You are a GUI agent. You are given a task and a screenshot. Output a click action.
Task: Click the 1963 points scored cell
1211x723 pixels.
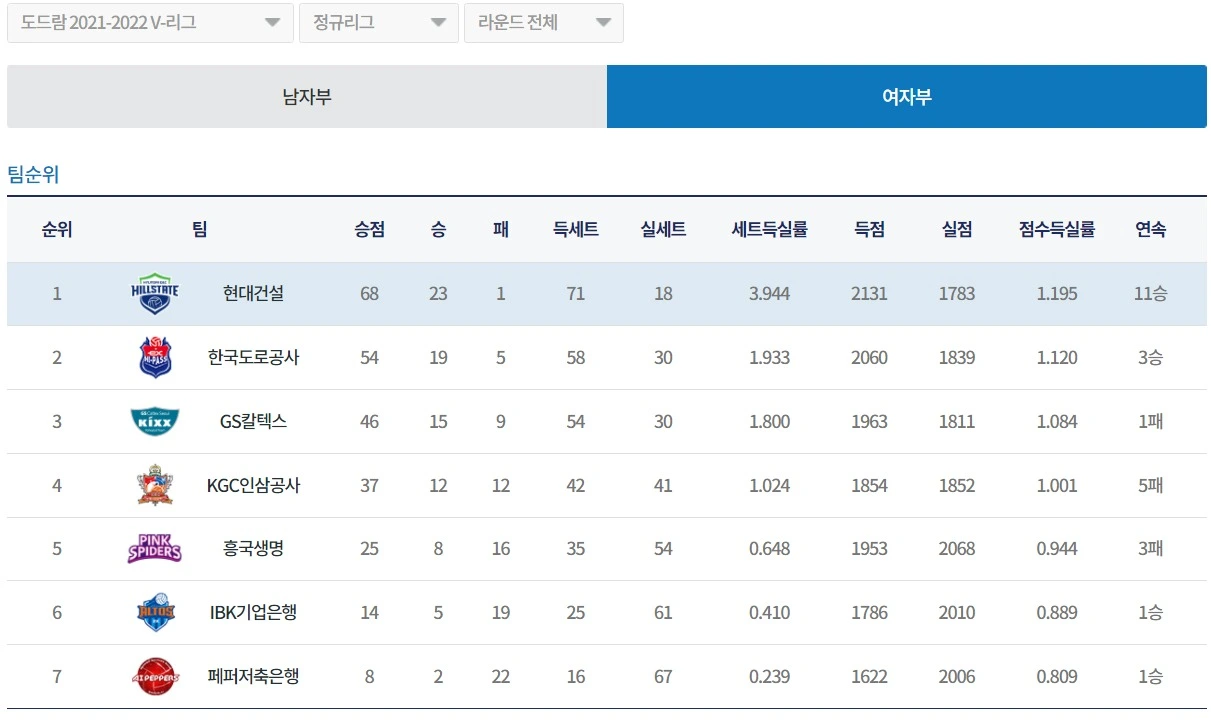pyautogui.click(x=870, y=422)
